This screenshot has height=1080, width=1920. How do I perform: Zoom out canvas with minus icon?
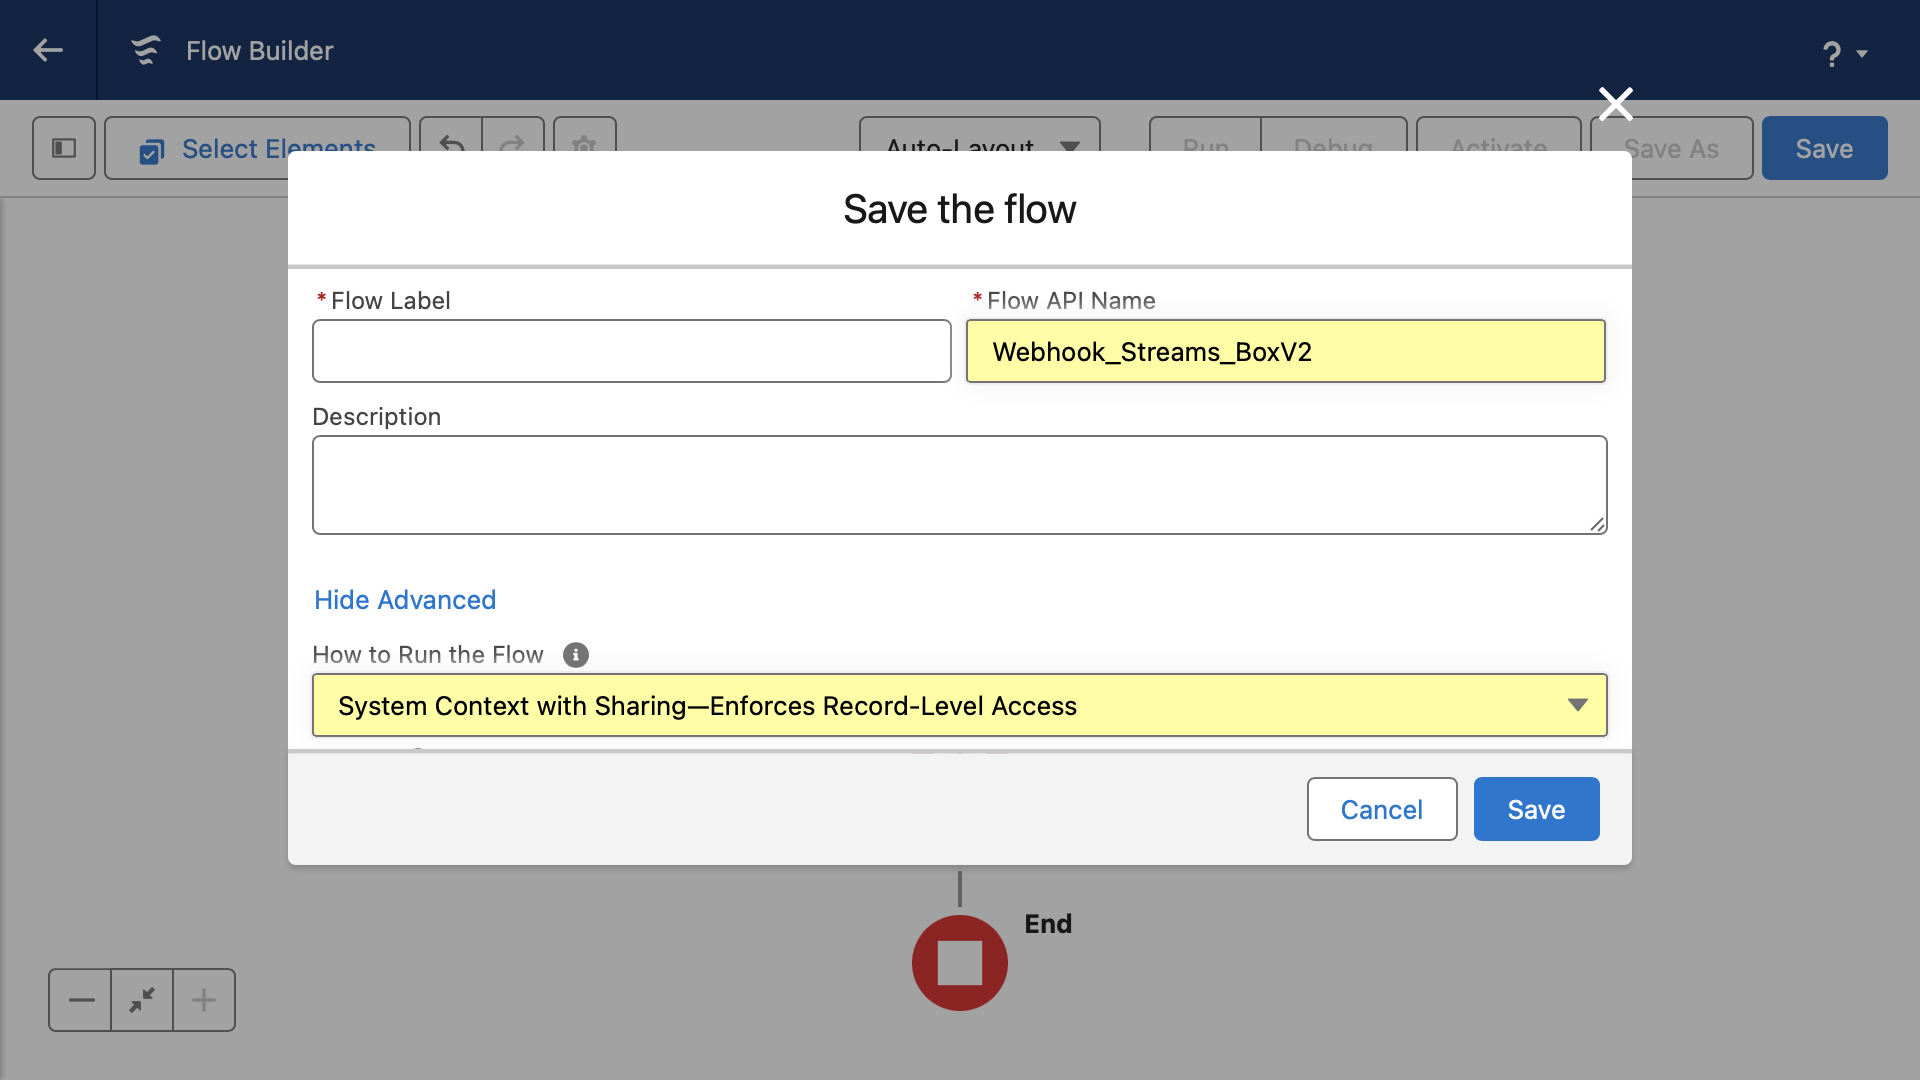tap(81, 1000)
